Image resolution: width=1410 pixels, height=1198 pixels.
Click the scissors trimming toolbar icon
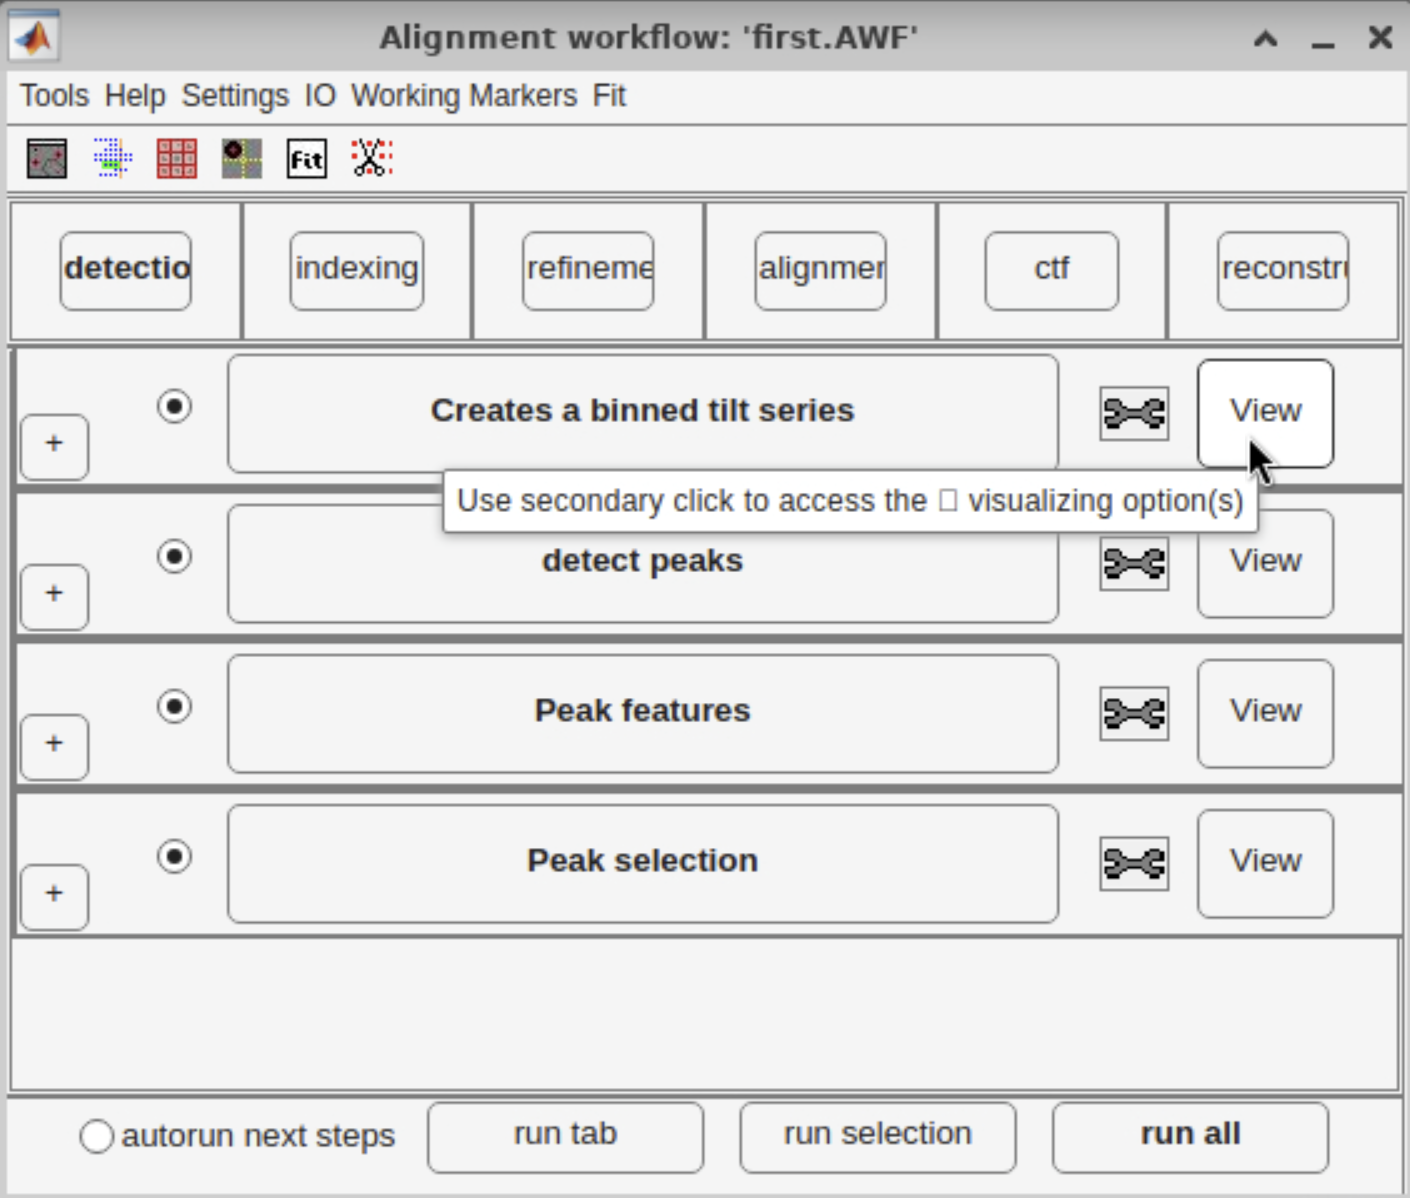[372, 159]
